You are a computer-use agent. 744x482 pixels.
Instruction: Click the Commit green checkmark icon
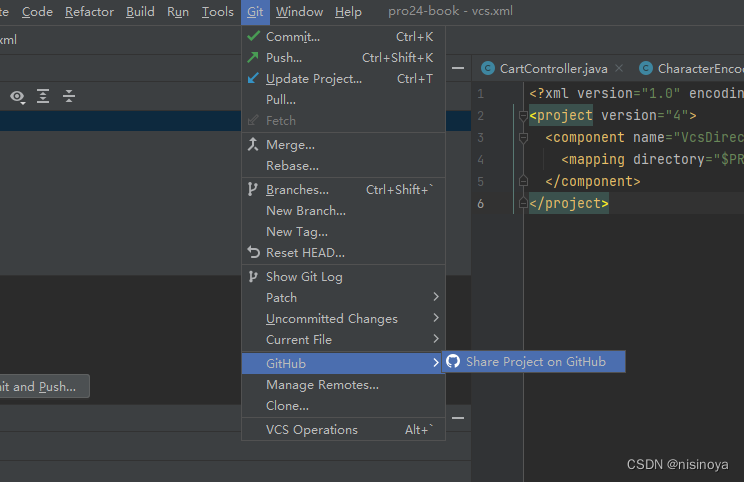253,36
